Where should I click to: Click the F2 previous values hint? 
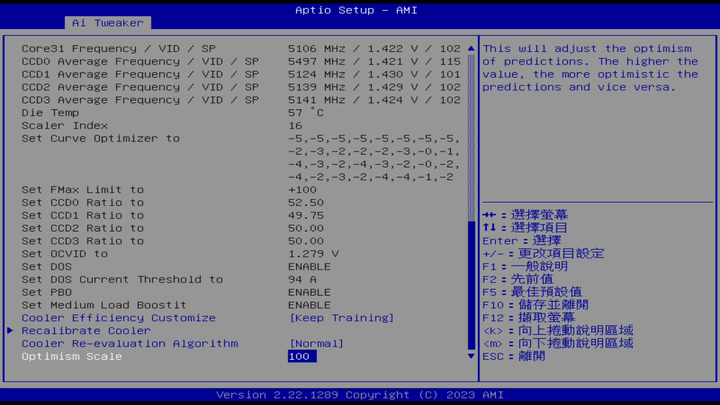(518, 279)
